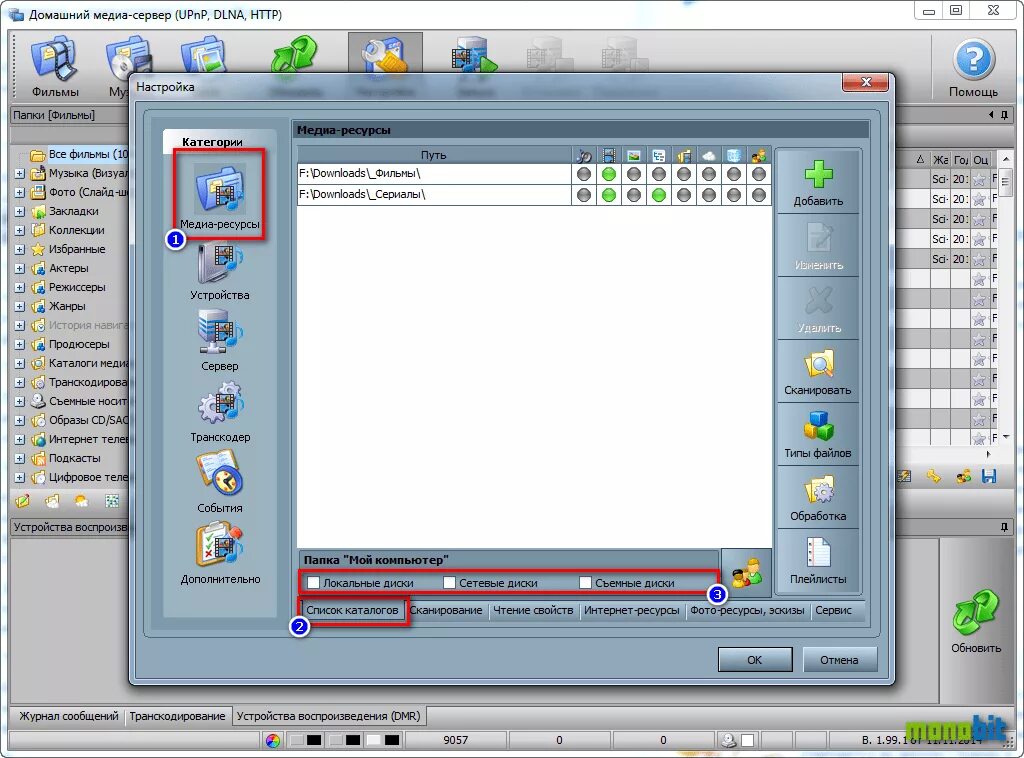
Task: Close the Настройка dialog with red X
Action: [866, 82]
